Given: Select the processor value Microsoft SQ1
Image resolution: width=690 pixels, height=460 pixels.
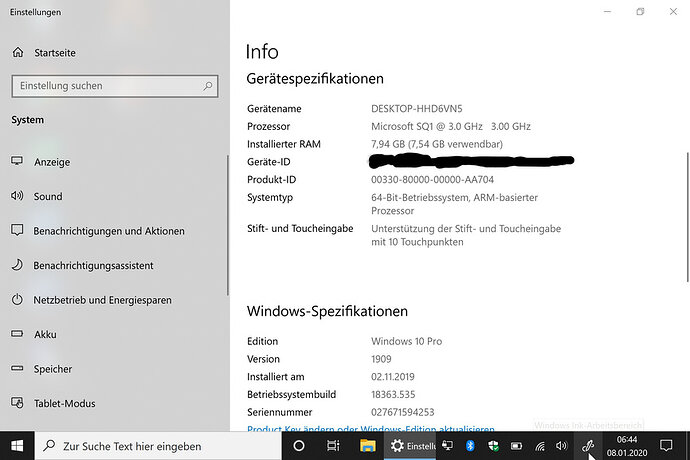Looking at the screenshot, I should click(451, 126).
